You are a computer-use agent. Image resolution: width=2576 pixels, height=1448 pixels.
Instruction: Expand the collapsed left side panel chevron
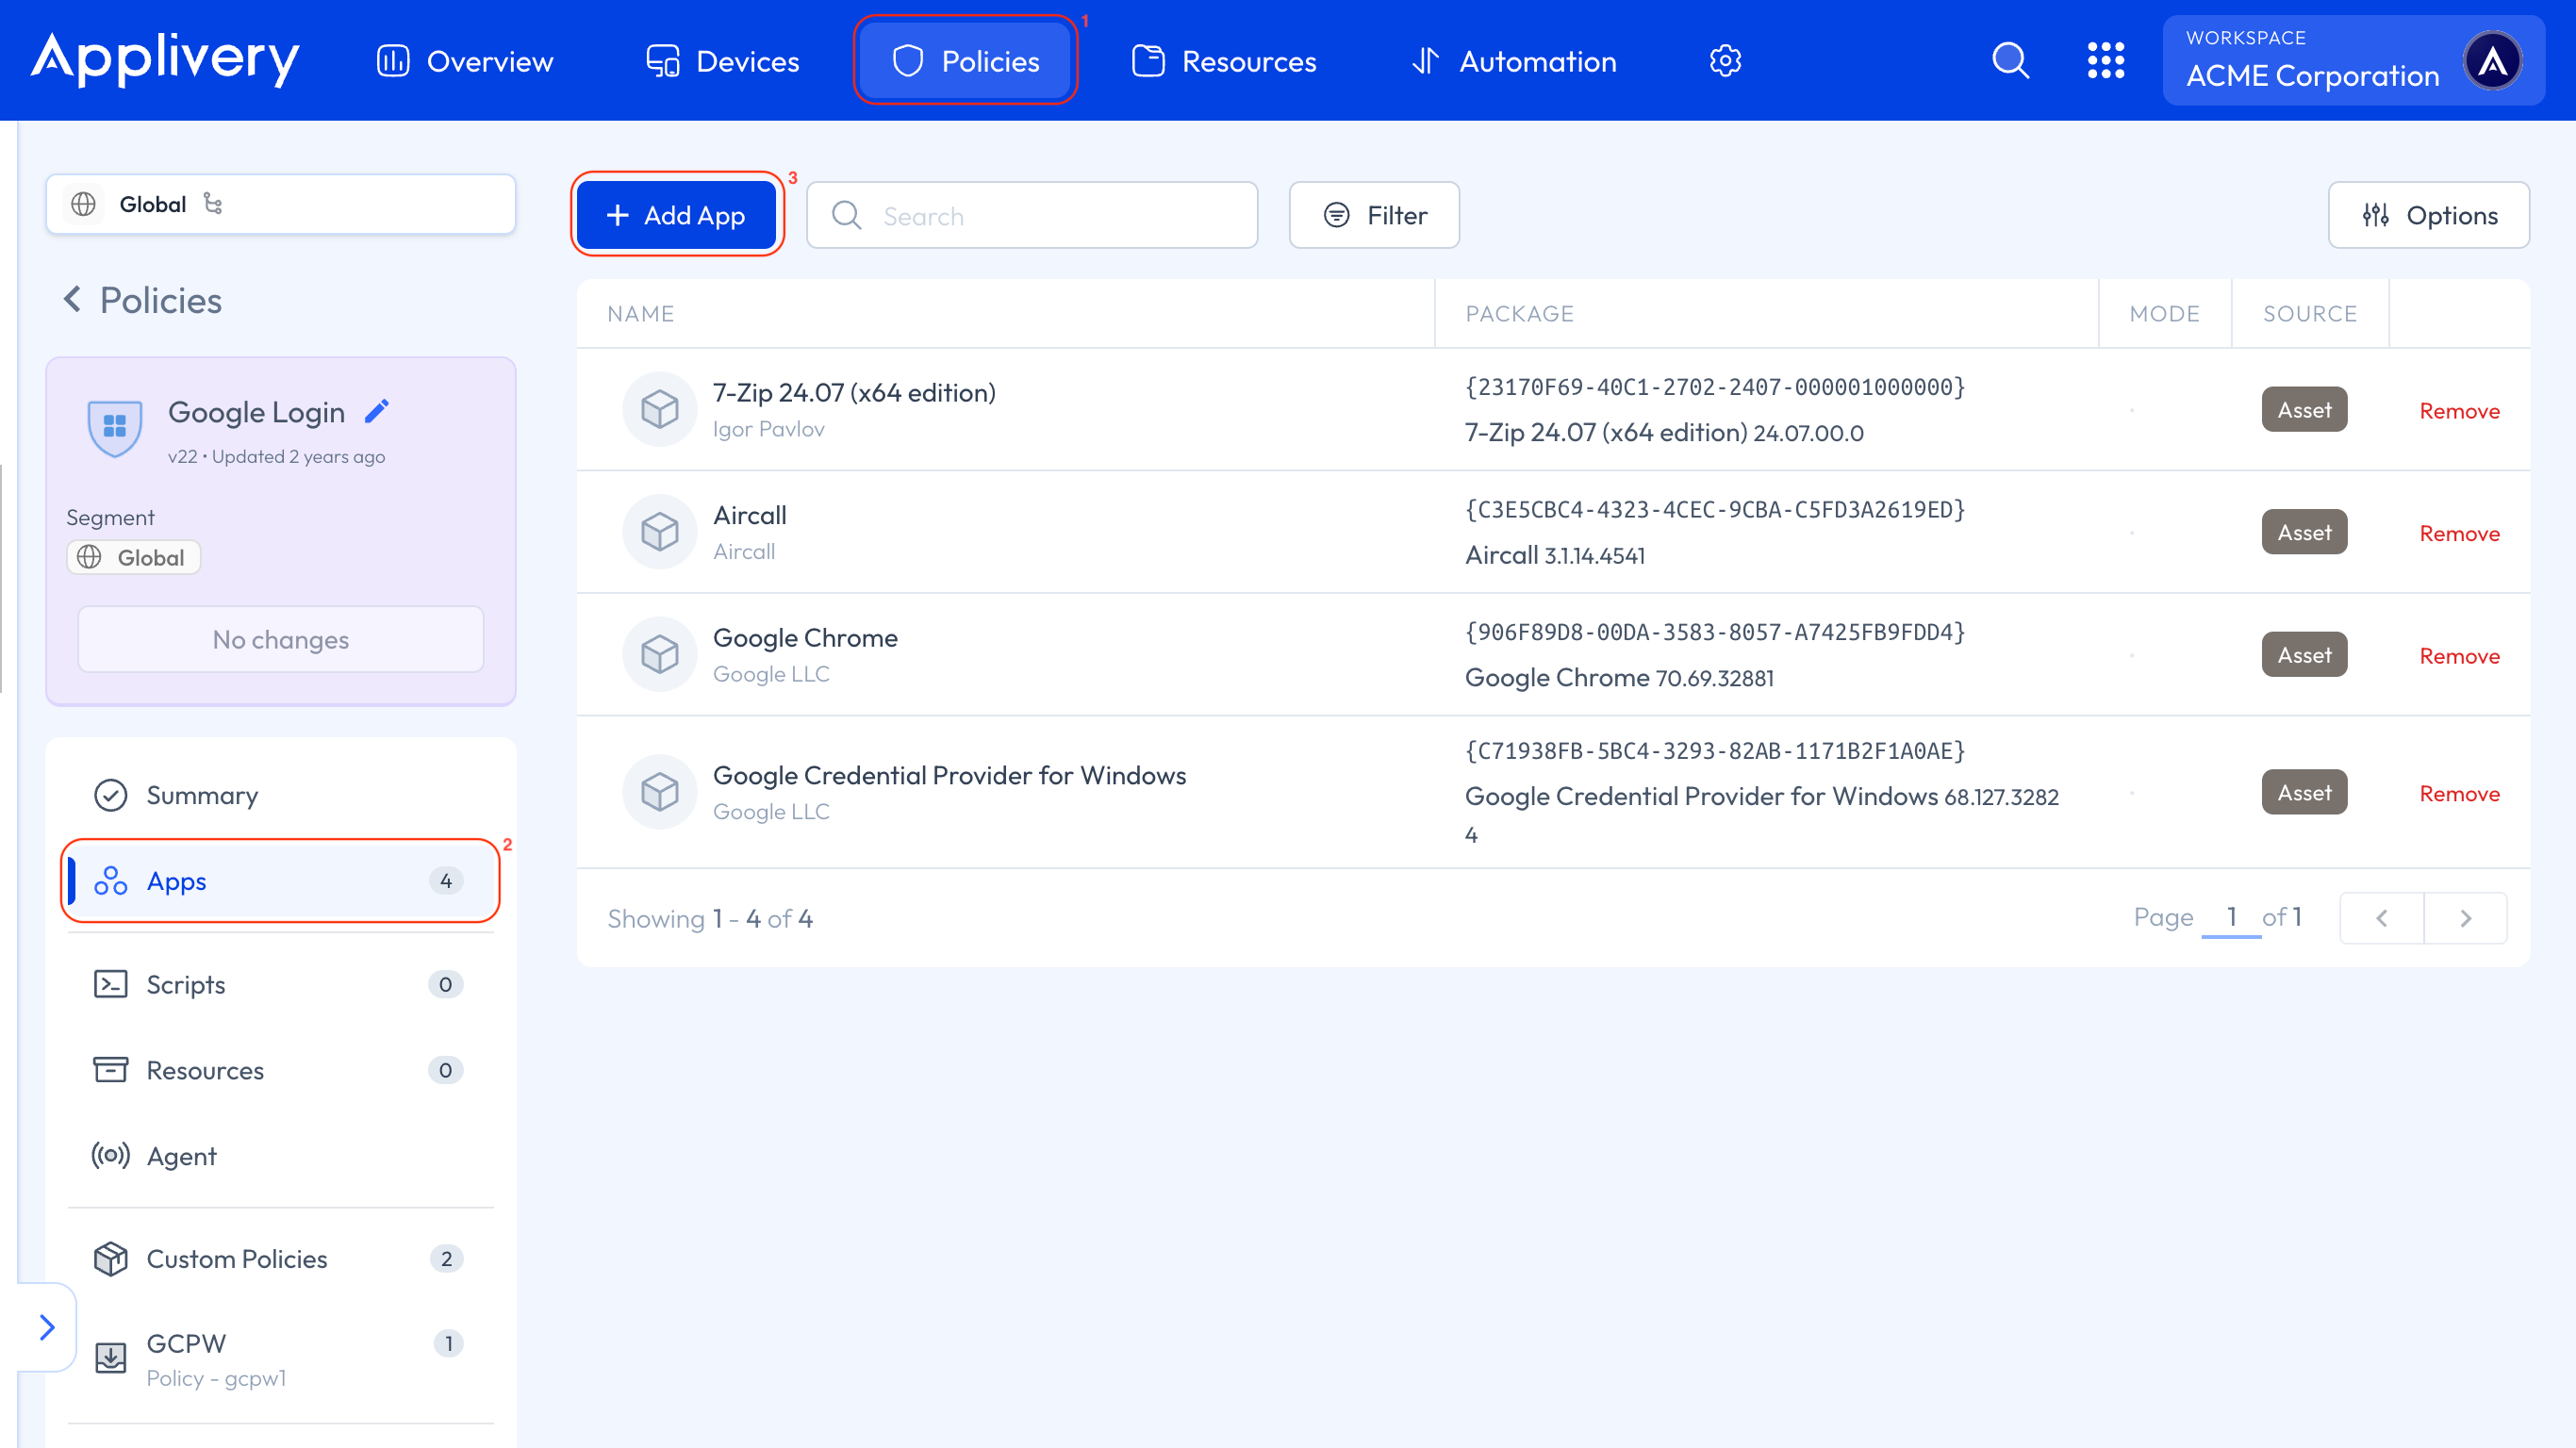point(46,1327)
